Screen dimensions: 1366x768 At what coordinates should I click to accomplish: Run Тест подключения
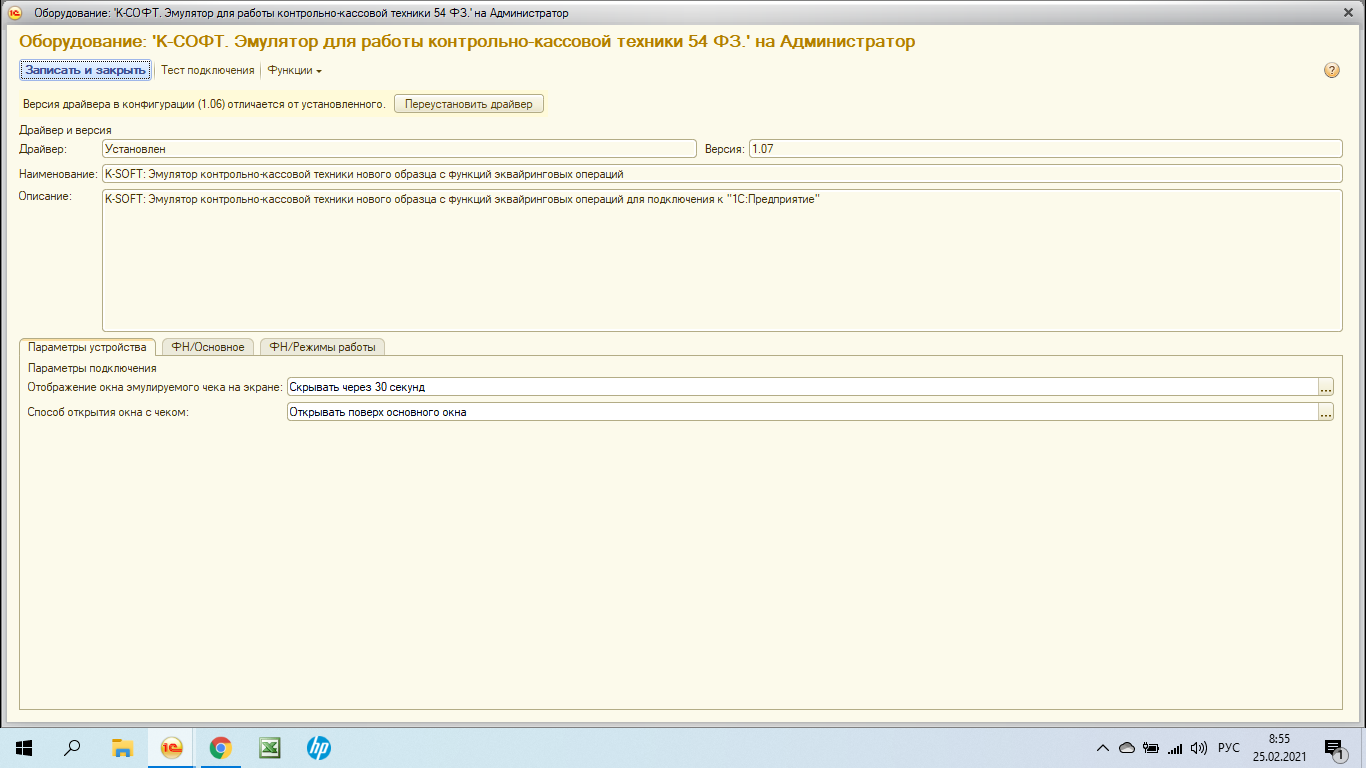tap(208, 70)
